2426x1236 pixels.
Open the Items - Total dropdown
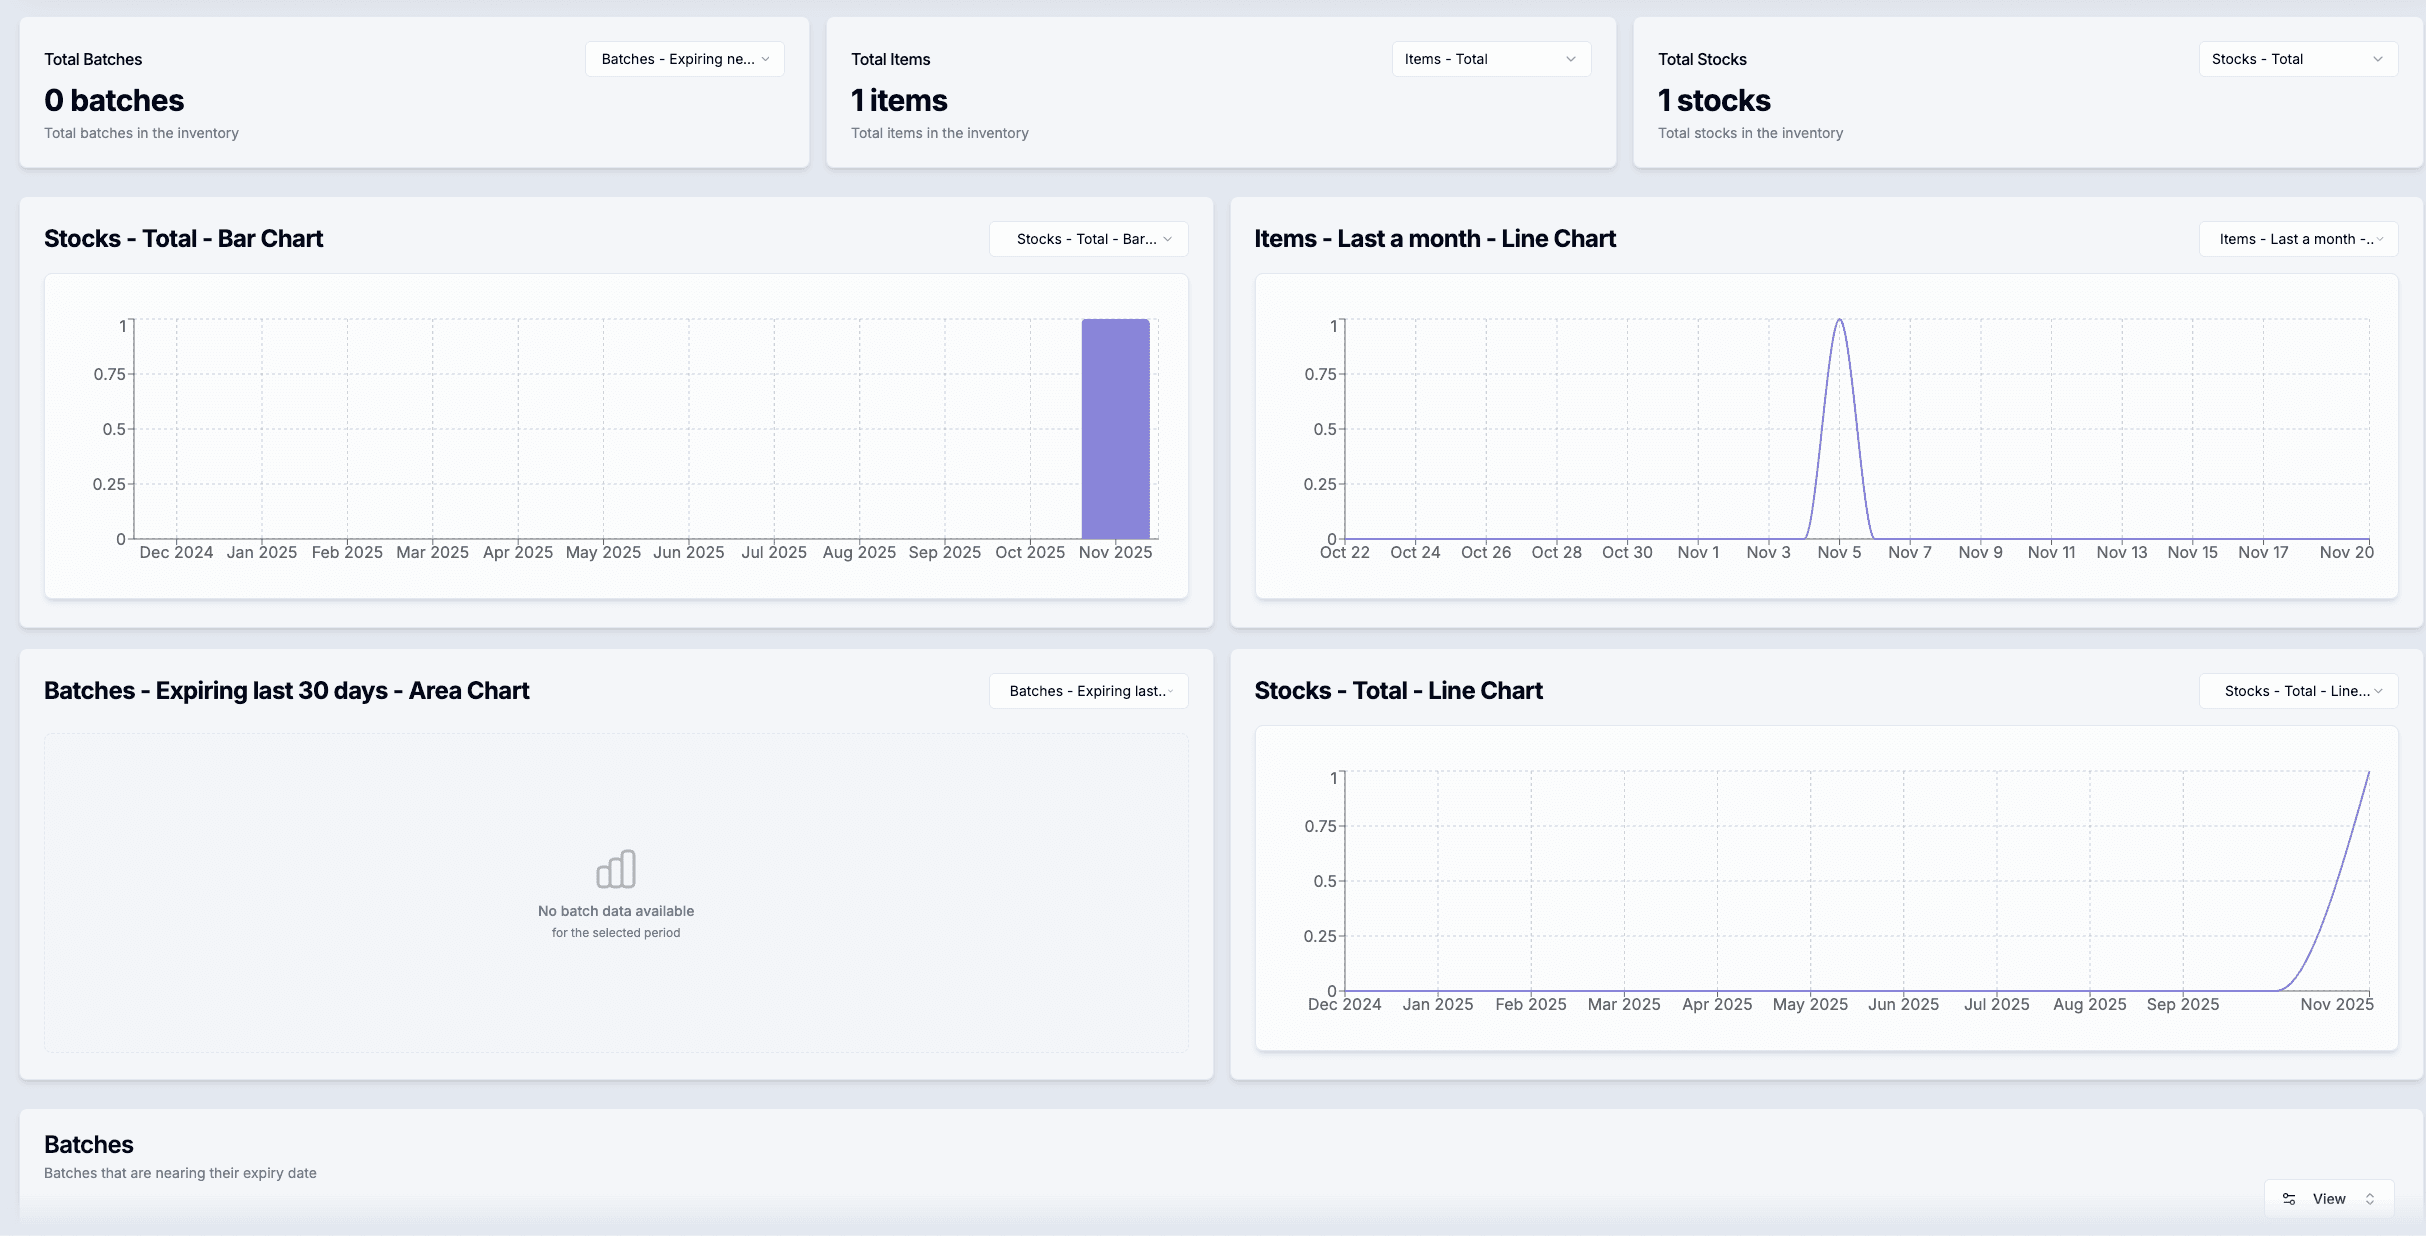click(1490, 59)
